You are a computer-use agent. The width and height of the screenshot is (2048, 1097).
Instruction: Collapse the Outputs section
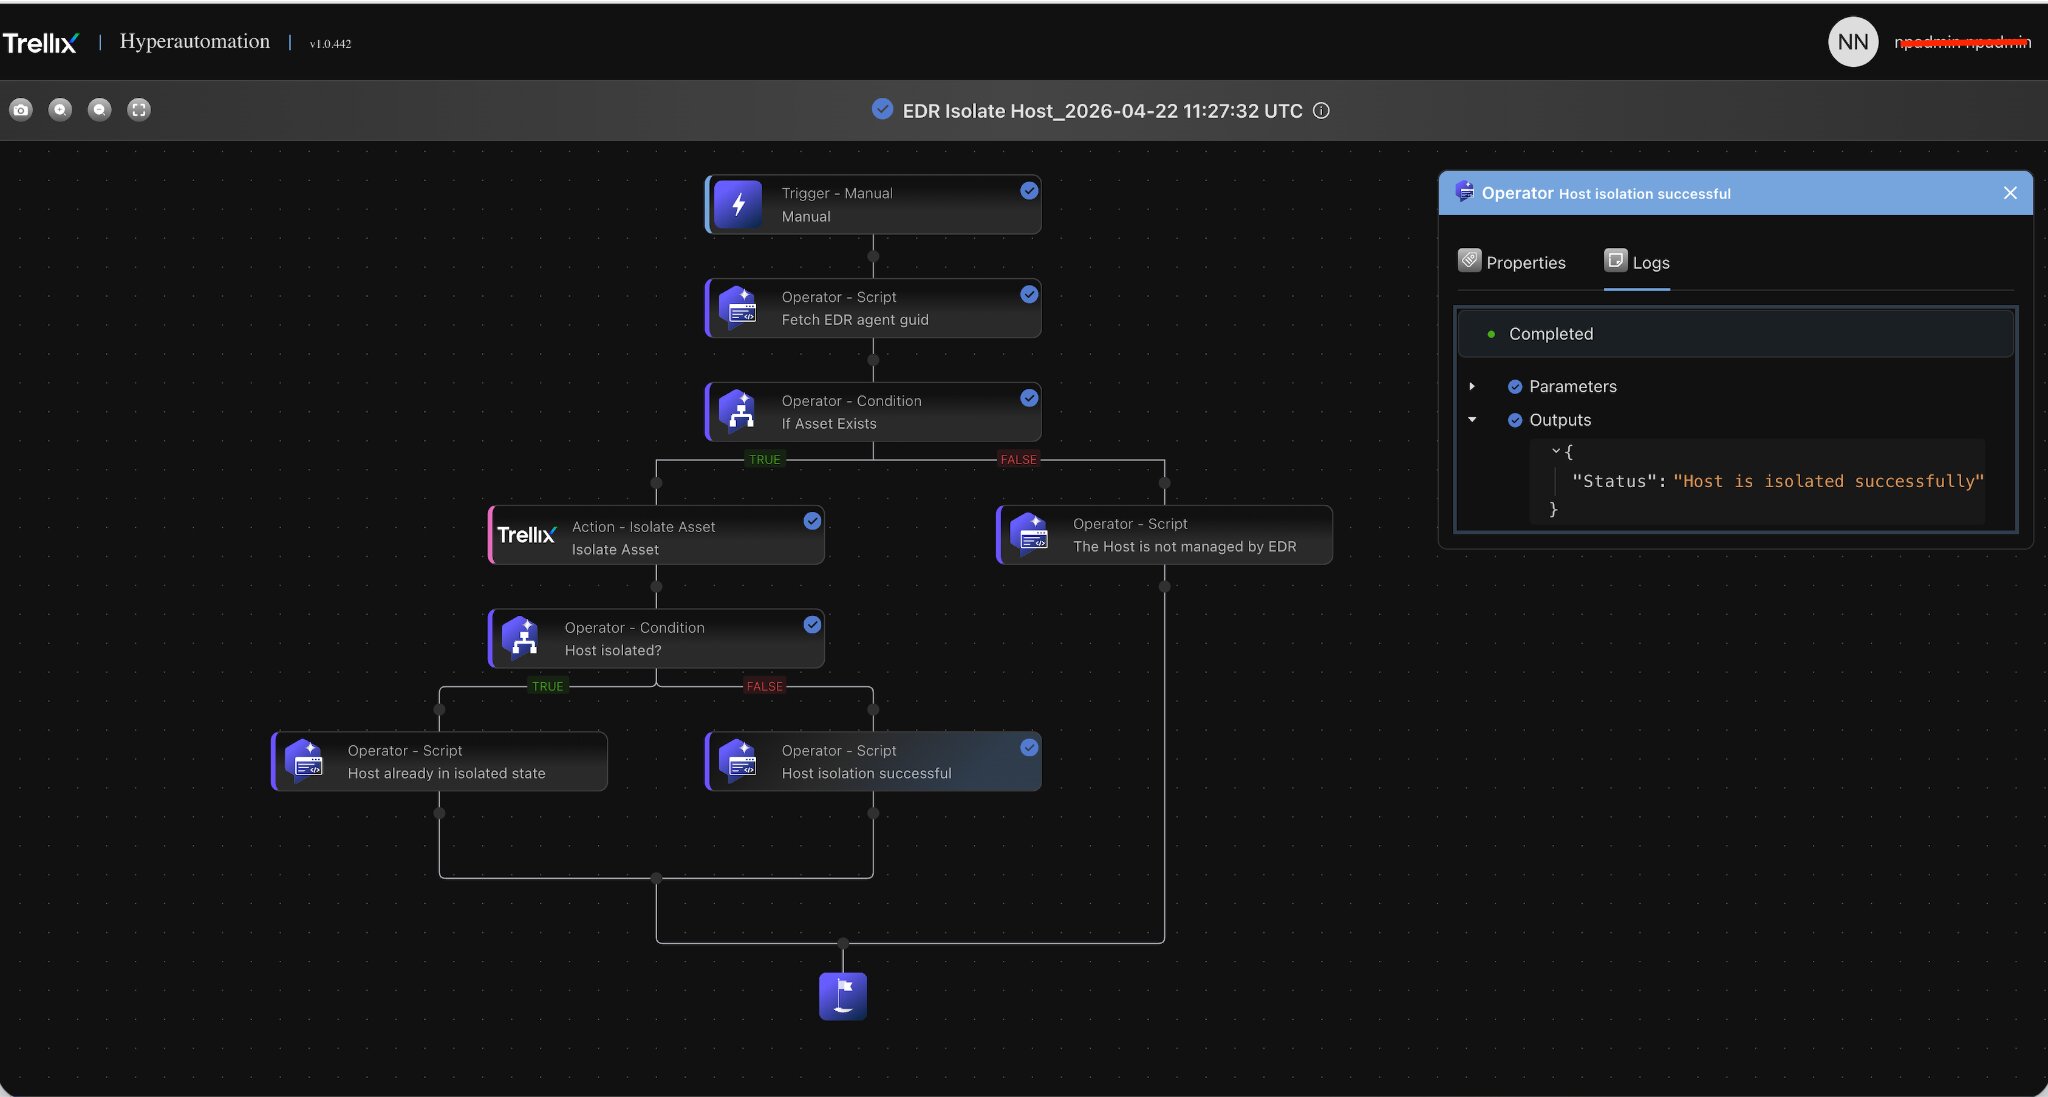point(1472,420)
